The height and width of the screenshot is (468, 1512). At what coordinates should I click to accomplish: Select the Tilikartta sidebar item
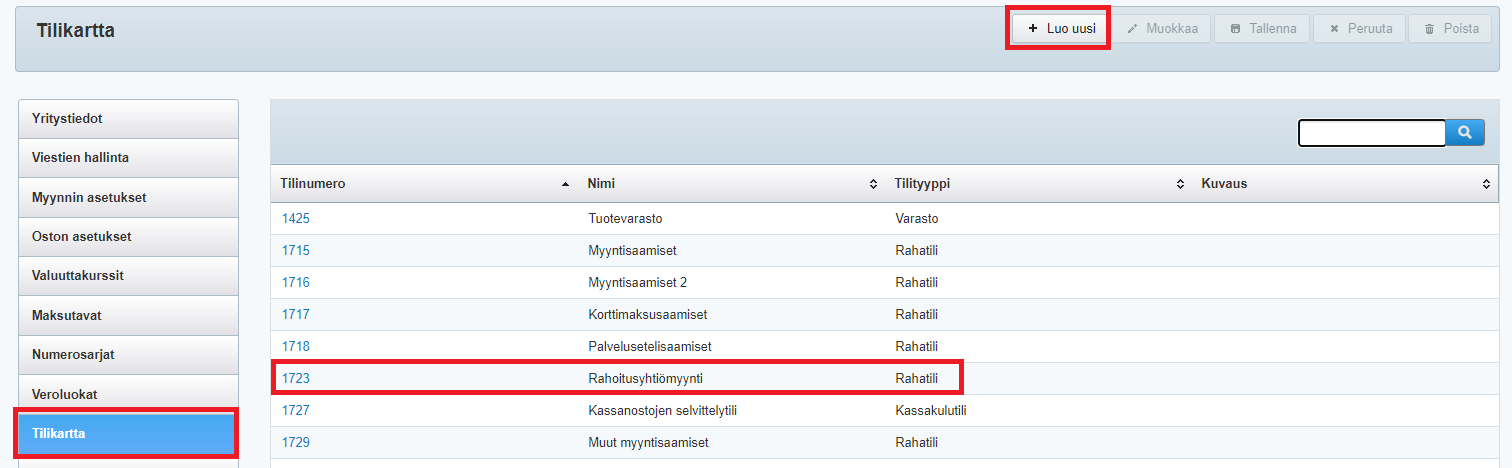point(126,434)
